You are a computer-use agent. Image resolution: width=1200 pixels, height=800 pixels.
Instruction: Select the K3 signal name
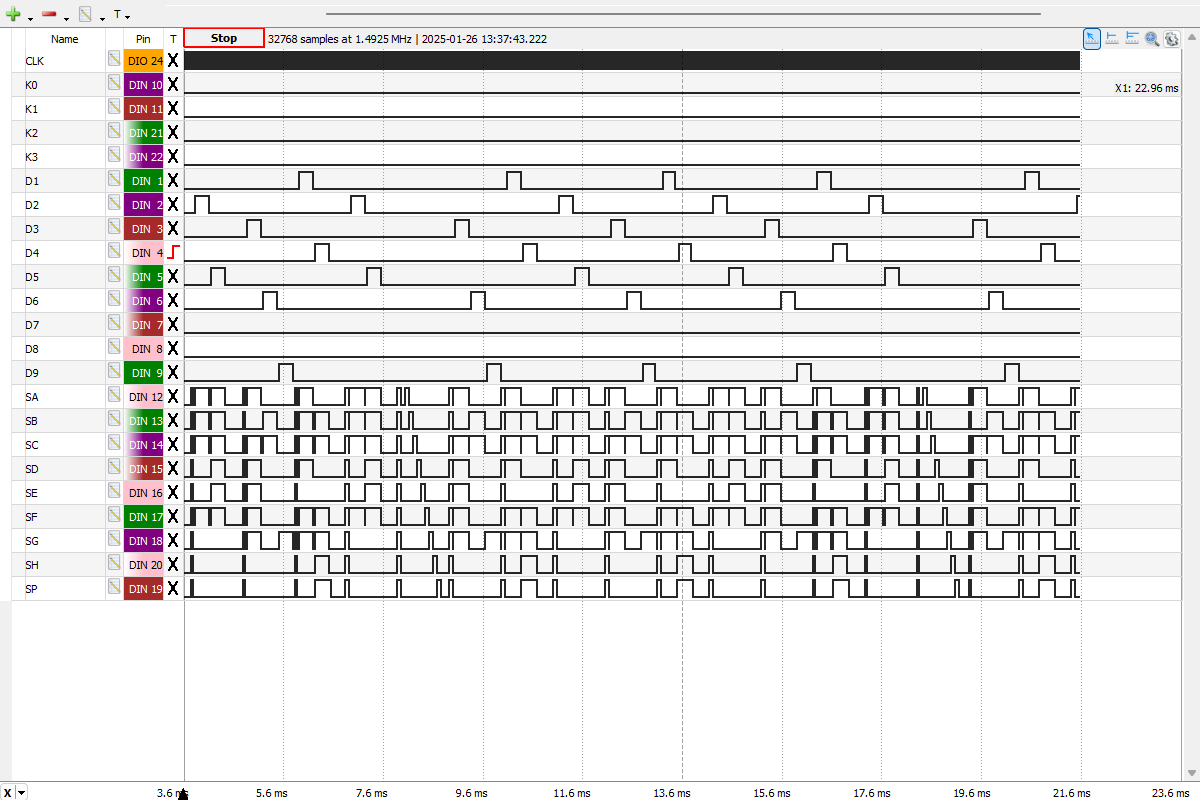click(x=32, y=157)
